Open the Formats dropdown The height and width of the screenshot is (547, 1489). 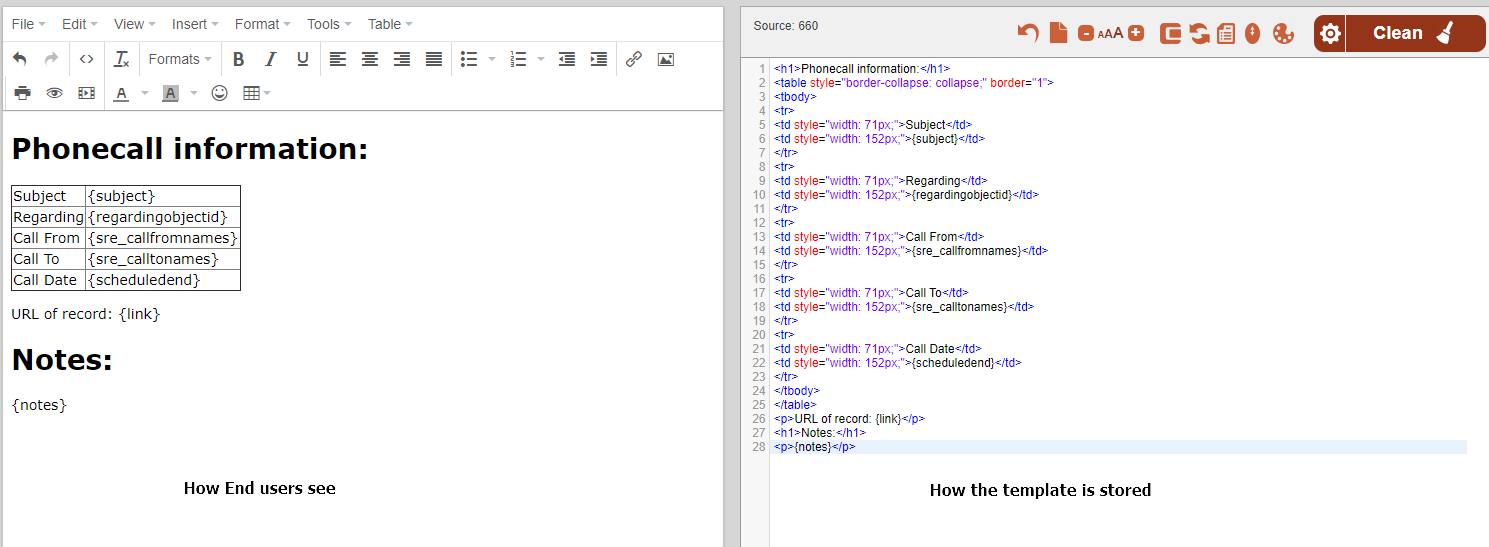[180, 59]
